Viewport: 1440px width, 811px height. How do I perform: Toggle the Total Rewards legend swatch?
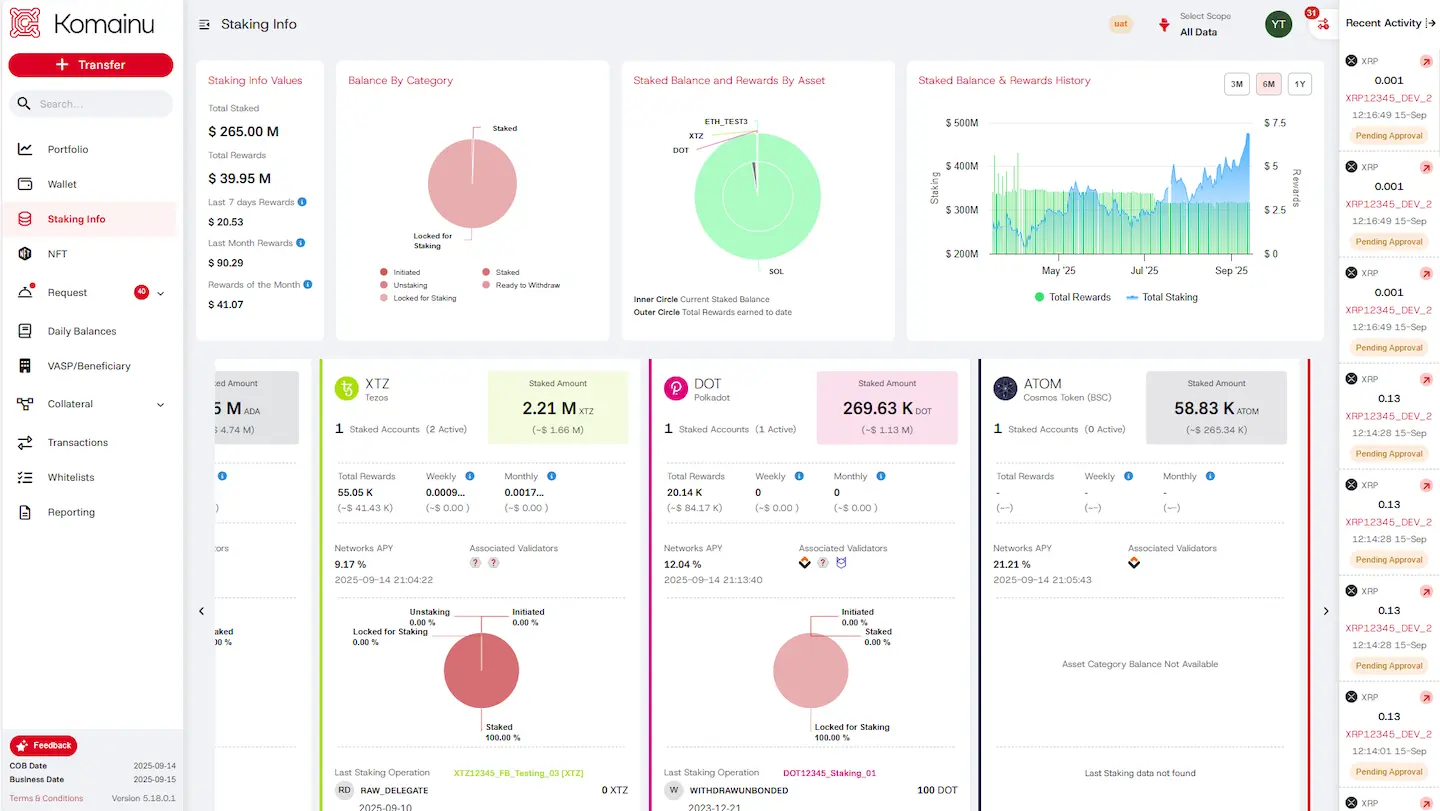pos(1039,297)
